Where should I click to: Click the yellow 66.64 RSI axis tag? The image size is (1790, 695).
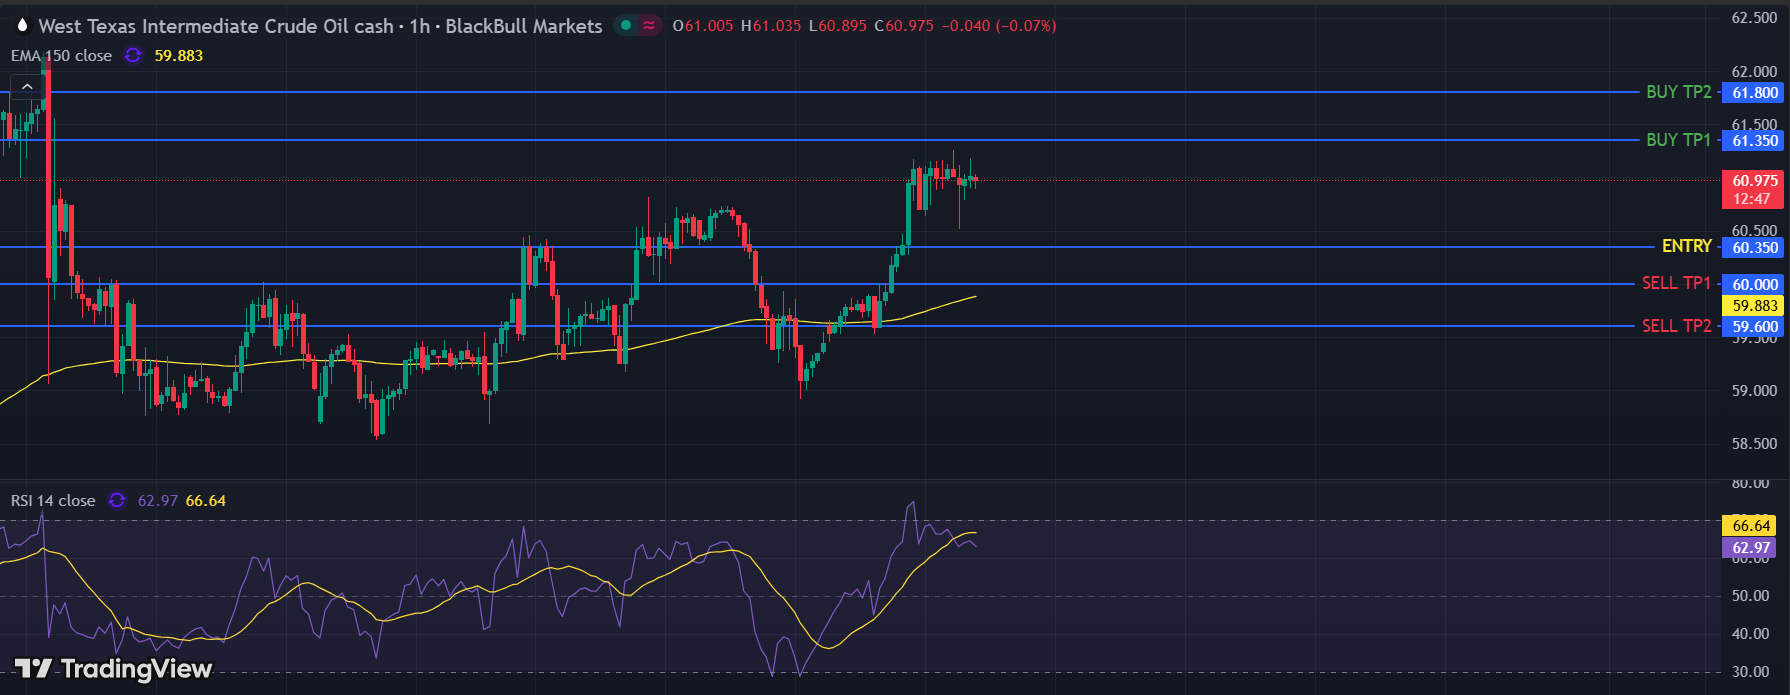(x=1751, y=526)
